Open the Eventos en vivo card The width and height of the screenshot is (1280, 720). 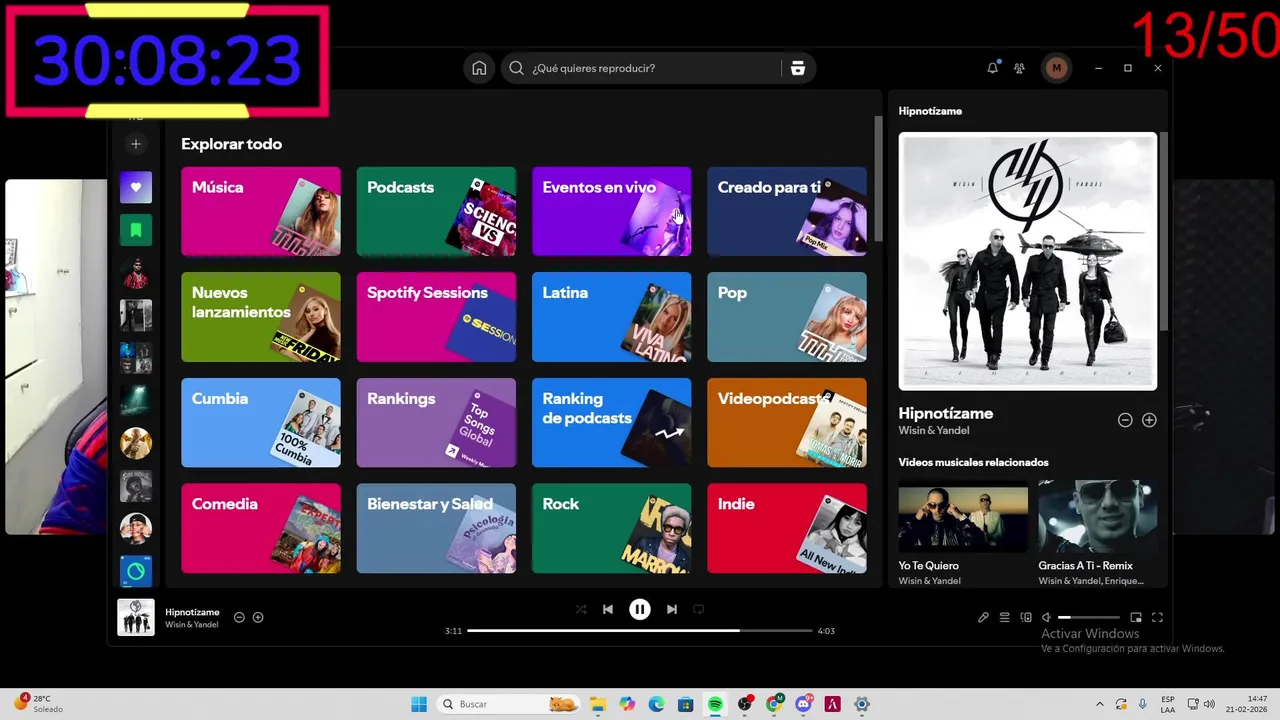pyautogui.click(x=611, y=211)
